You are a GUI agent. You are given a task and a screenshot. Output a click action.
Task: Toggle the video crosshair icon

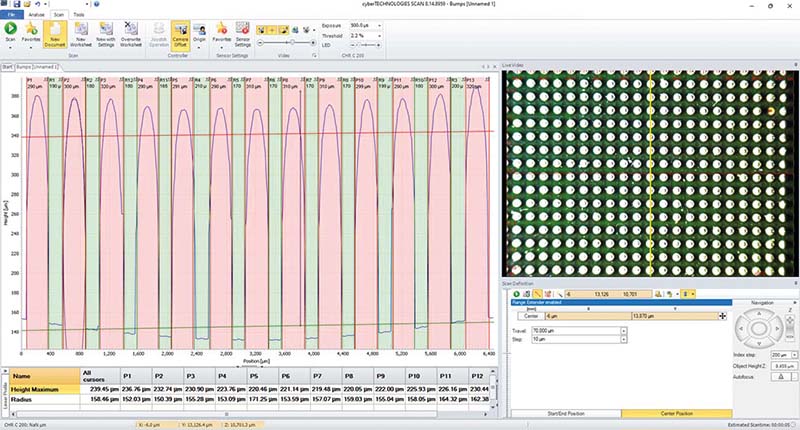coord(272,30)
